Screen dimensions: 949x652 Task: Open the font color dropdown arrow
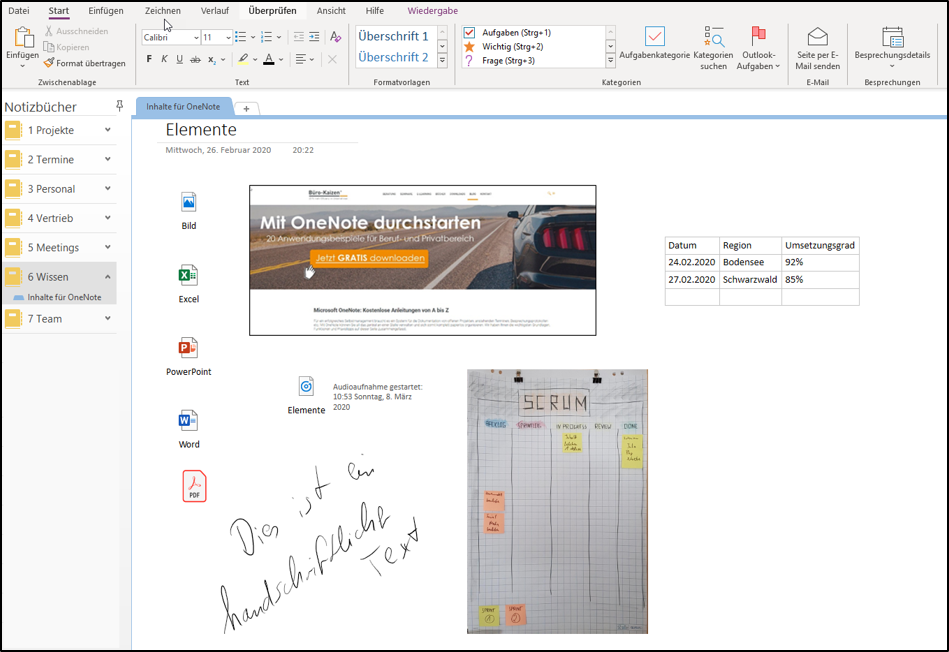[281, 59]
